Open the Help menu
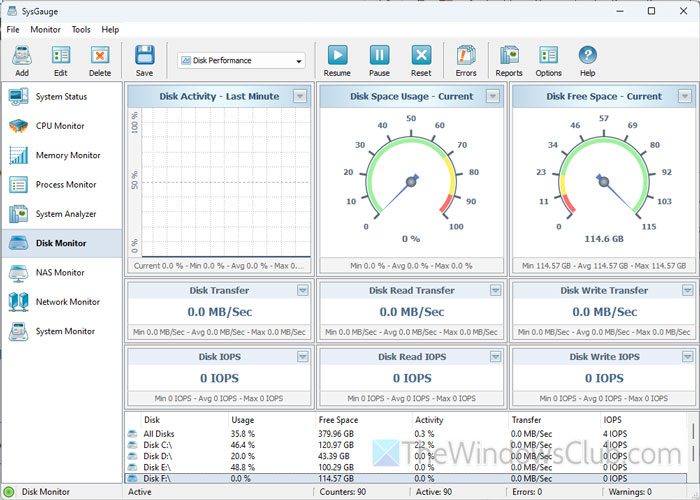This screenshot has height=500, width=700. coord(110,30)
